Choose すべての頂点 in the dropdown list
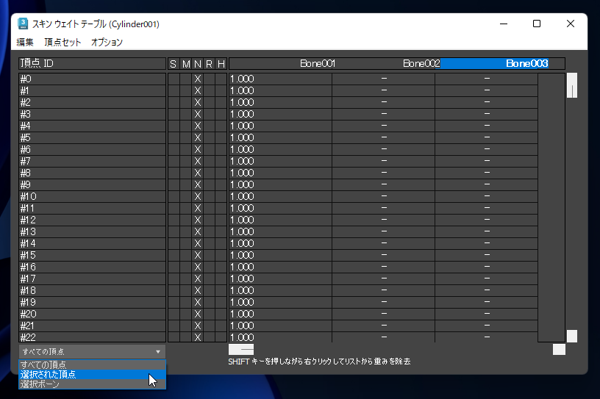 click(92, 365)
